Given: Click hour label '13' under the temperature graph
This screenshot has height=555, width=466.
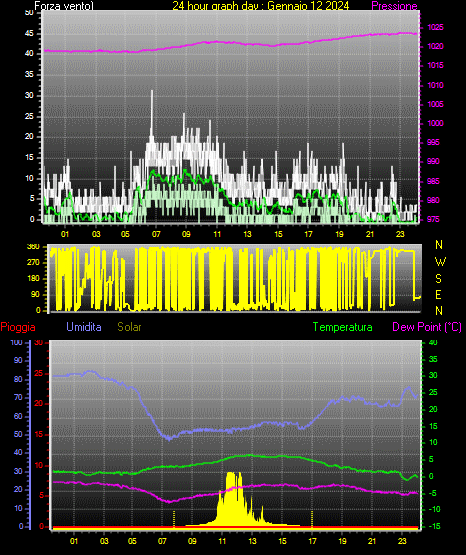Looking at the screenshot, I should tap(252, 541).
